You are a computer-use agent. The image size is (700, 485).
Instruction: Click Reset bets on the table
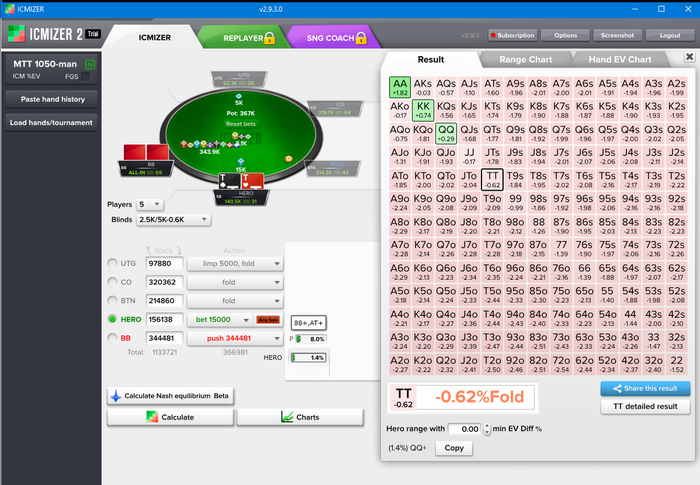point(241,124)
